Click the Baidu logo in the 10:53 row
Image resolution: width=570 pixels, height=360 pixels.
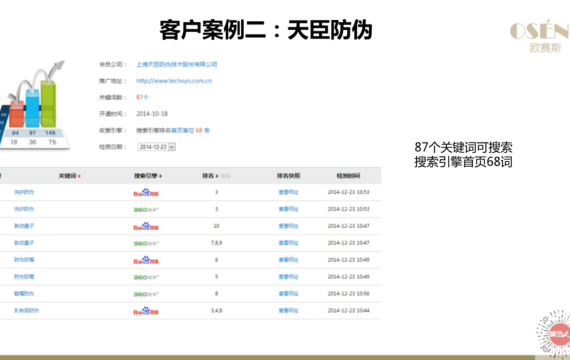(146, 192)
